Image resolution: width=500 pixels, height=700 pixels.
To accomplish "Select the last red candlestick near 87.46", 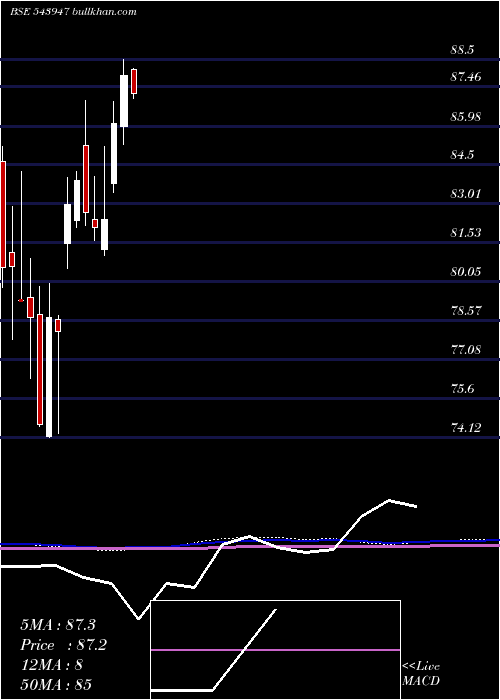I will 133,82.
